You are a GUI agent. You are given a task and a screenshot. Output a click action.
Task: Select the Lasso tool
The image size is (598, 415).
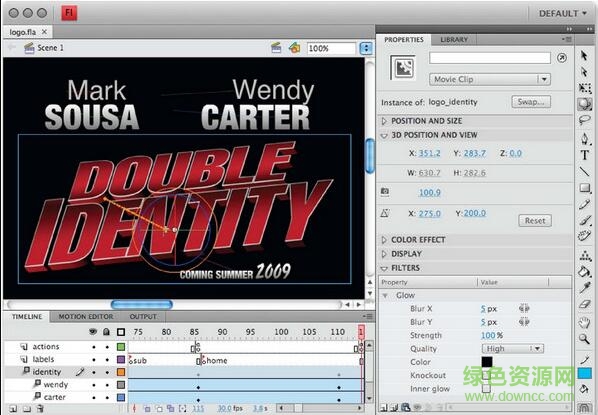[584, 121]
